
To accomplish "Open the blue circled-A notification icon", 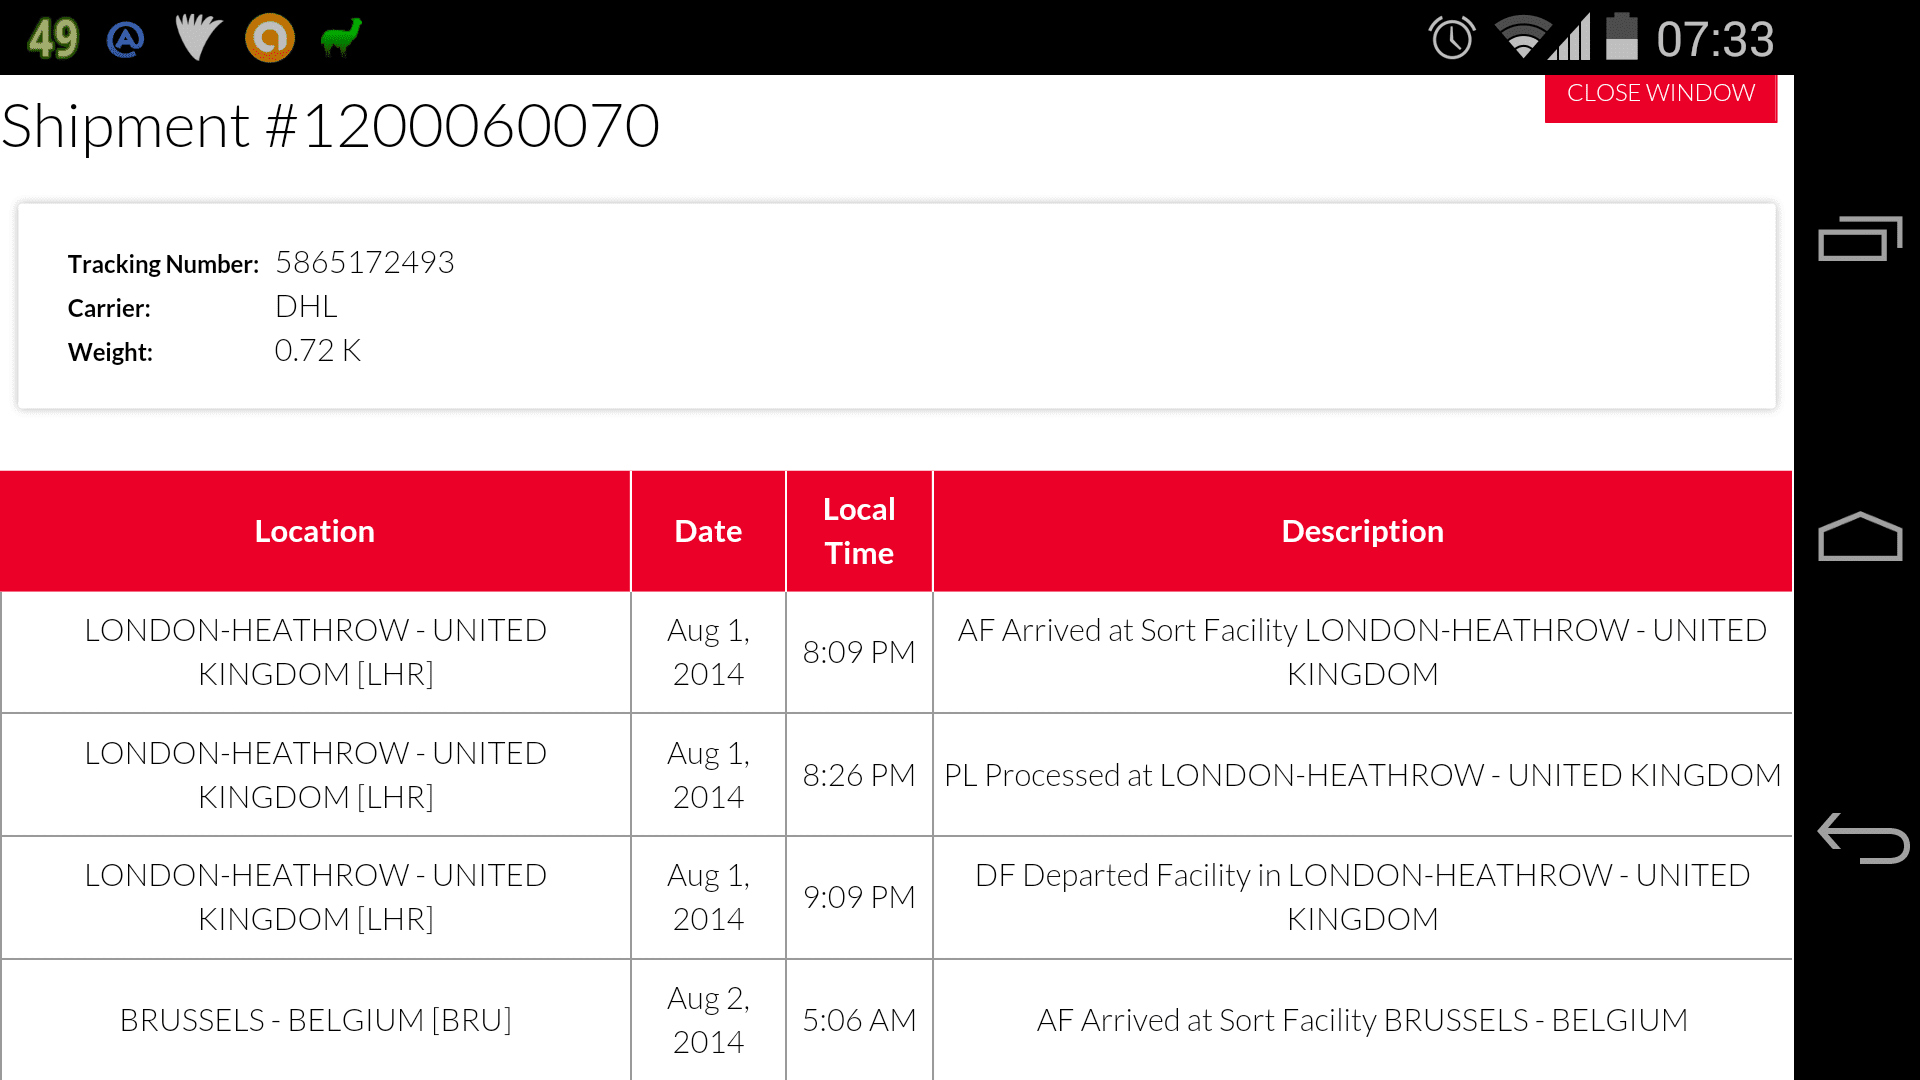I will point(126,39).
